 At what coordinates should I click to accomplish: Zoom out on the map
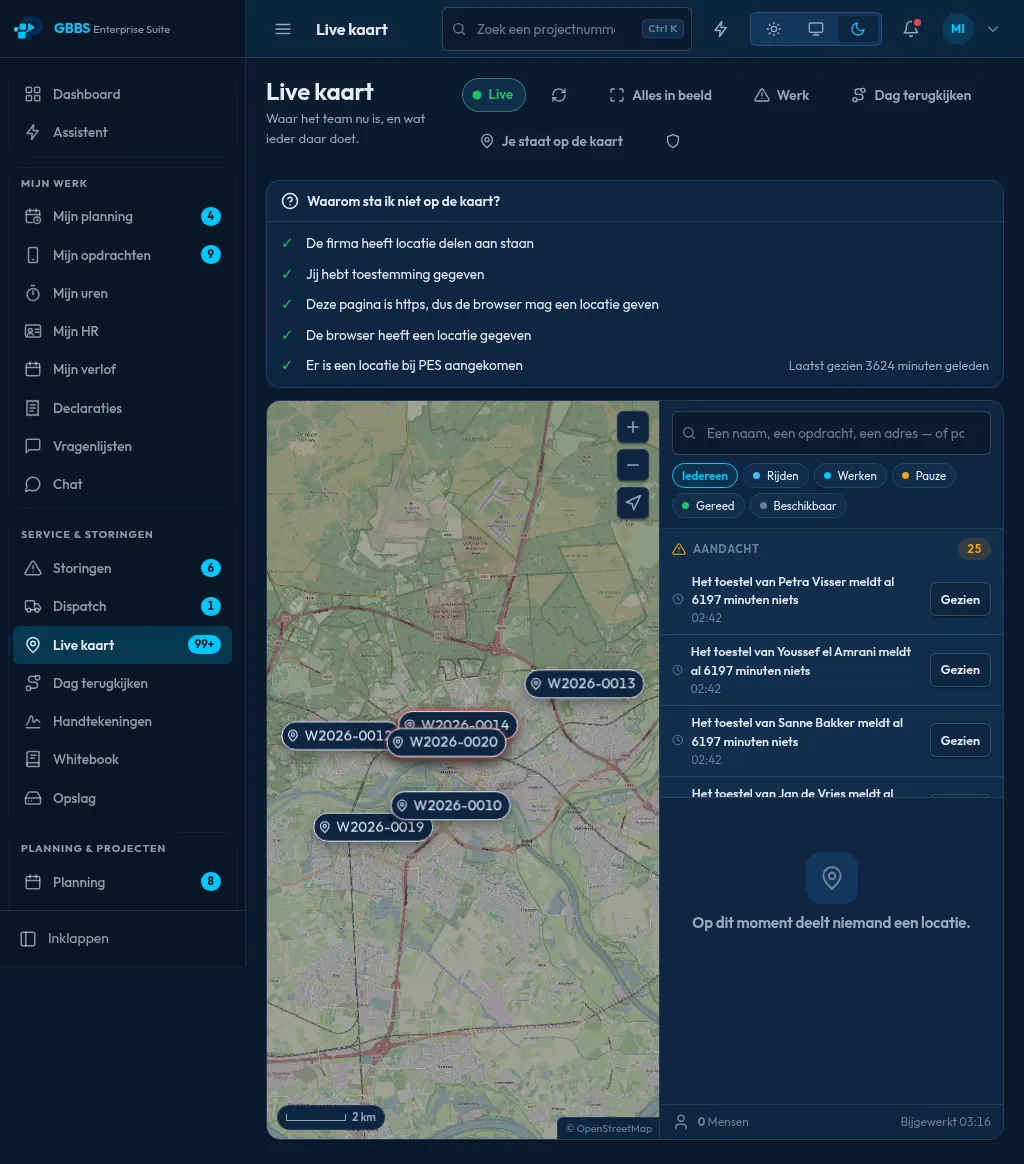(633, 465)
